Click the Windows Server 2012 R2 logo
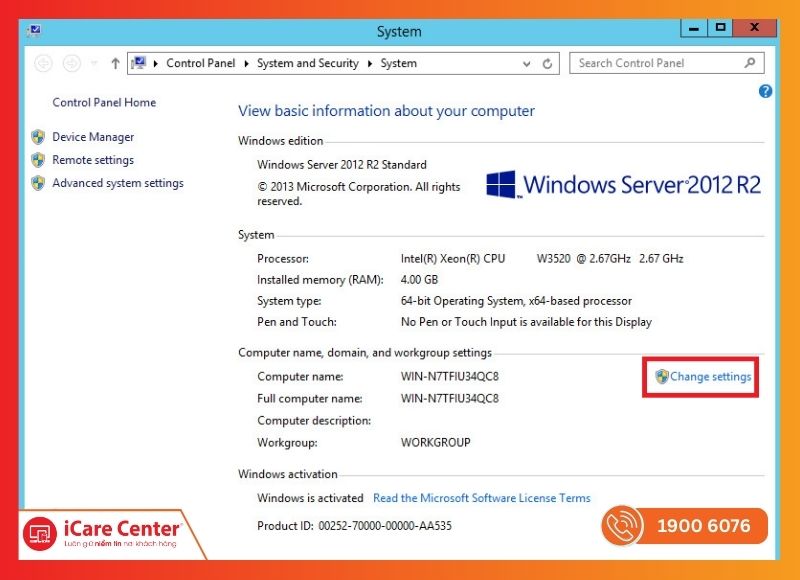 coord(623,185)
